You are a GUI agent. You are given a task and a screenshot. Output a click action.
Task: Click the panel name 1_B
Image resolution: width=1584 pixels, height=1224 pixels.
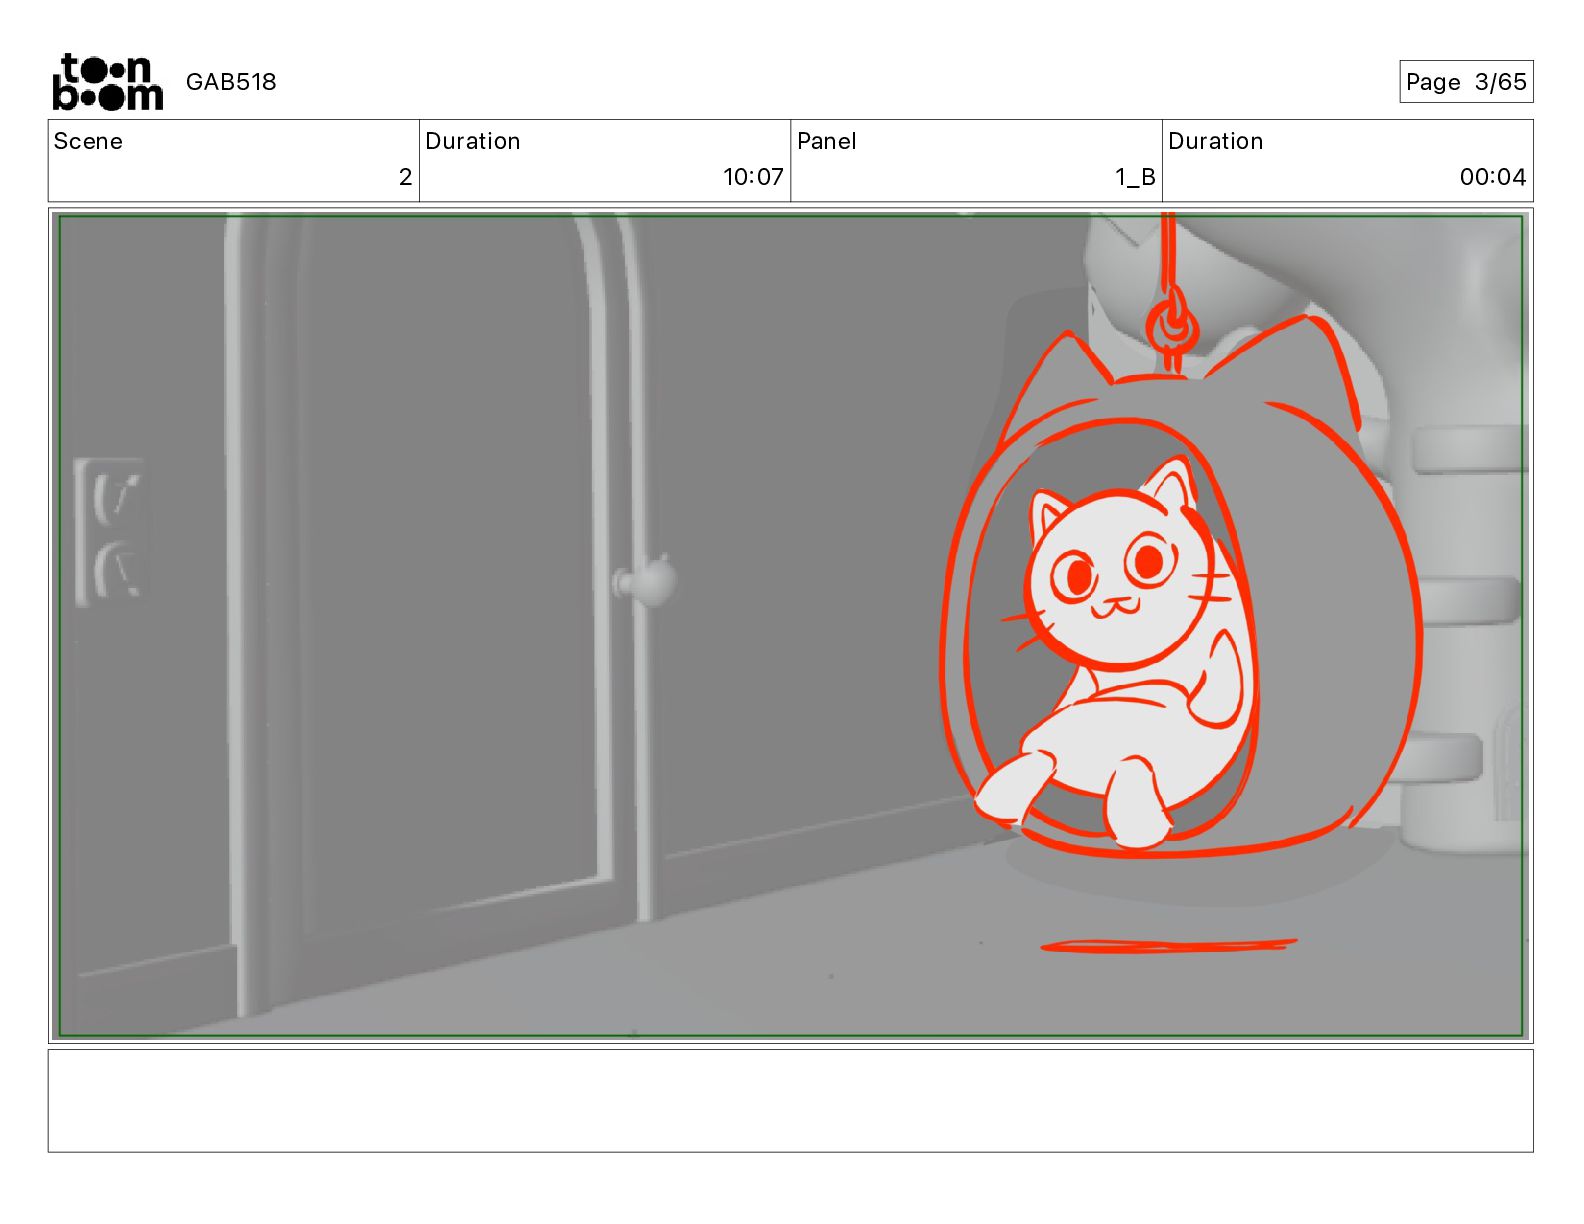[x=1135, y=177]
